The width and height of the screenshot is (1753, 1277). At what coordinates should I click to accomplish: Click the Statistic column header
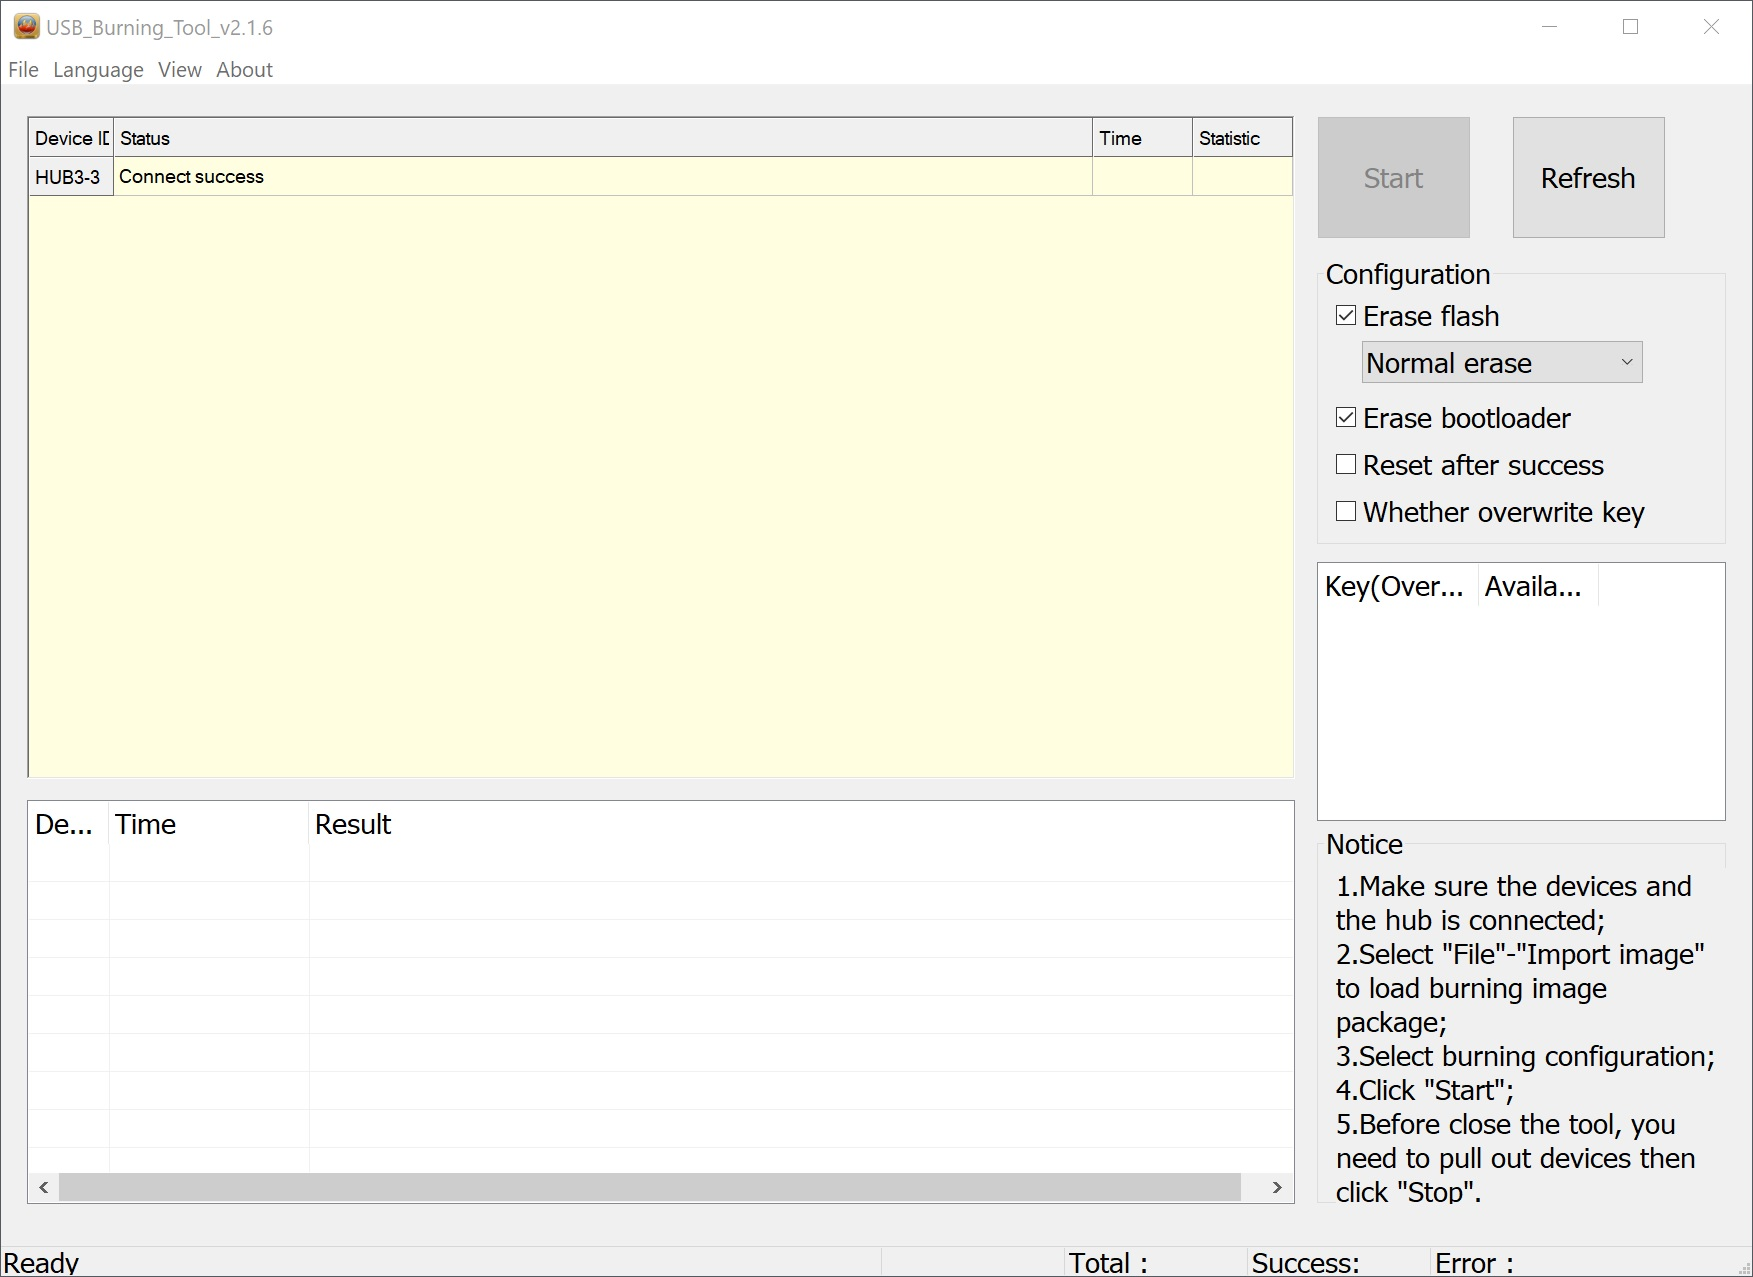pos(1240,138)
